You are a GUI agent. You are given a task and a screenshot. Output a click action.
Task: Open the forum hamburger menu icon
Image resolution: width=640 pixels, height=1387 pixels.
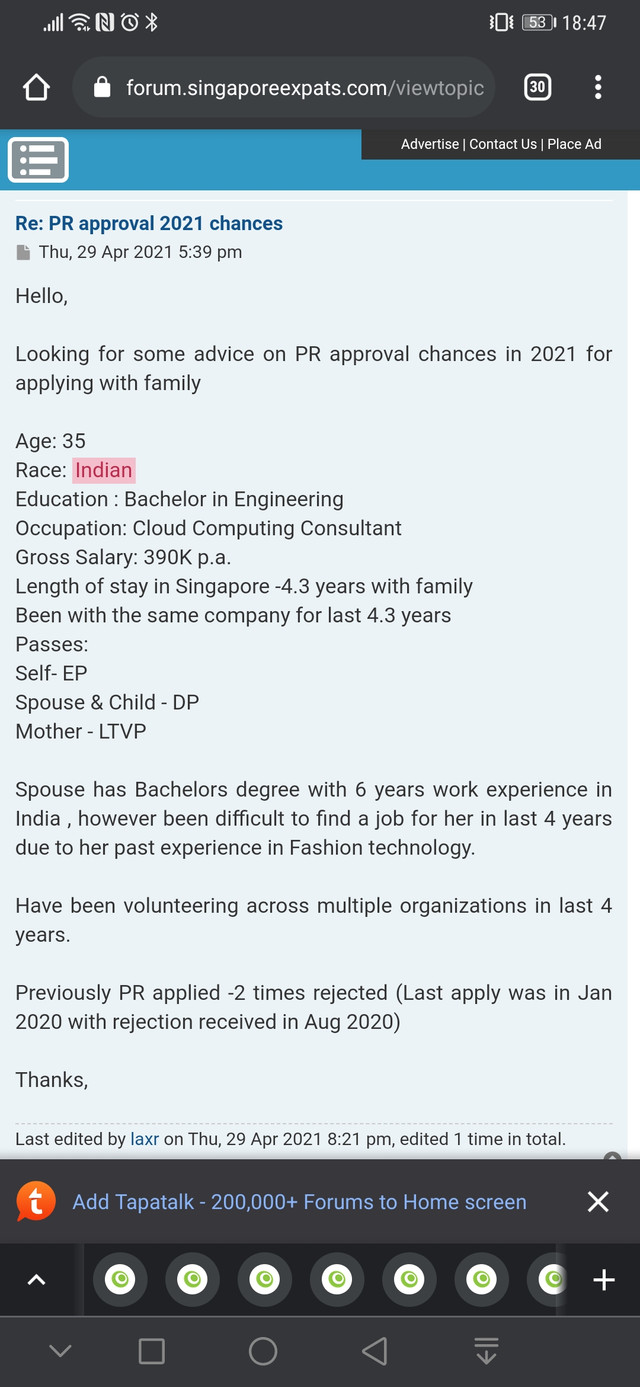point(38,160)
